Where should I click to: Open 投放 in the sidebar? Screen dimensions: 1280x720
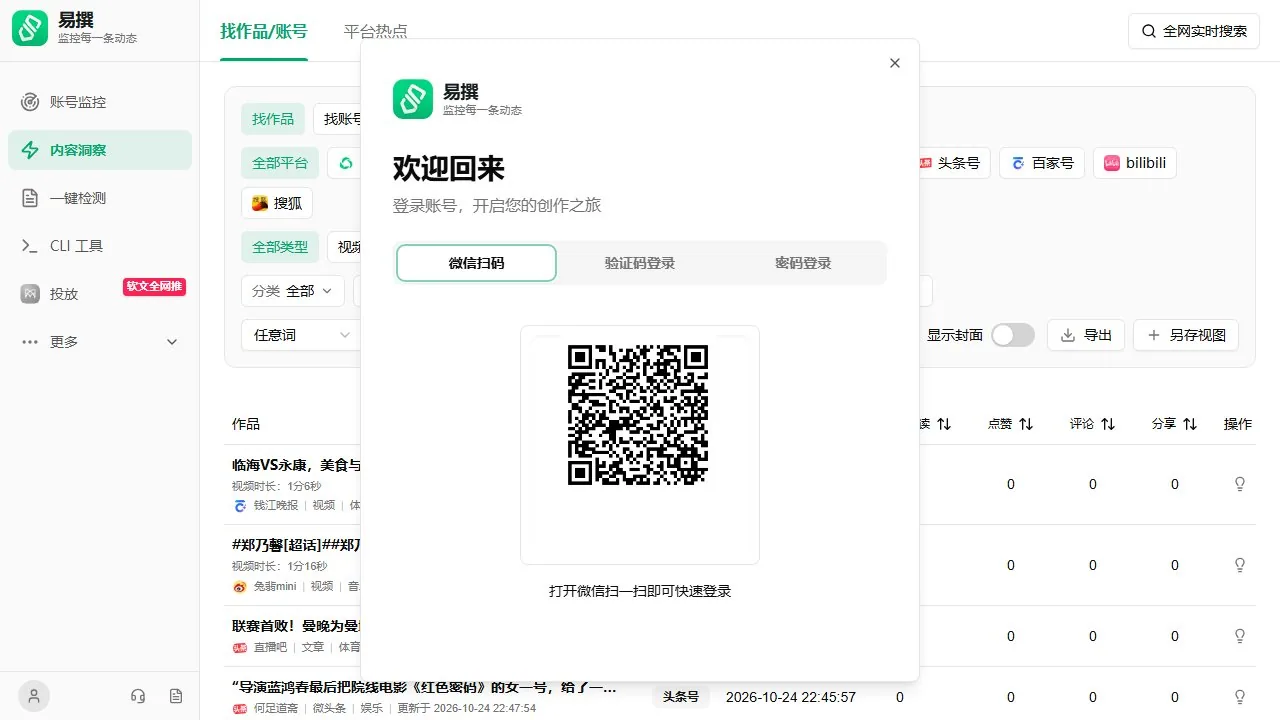(x=100, y=294)
